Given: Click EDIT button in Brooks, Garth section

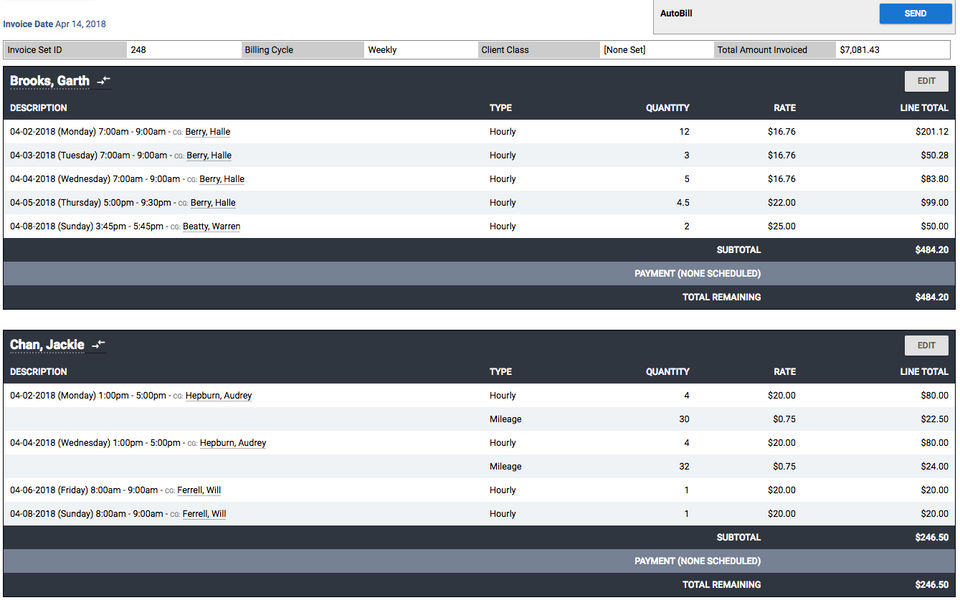Looking at the screenshot, I should pos(926,81).
